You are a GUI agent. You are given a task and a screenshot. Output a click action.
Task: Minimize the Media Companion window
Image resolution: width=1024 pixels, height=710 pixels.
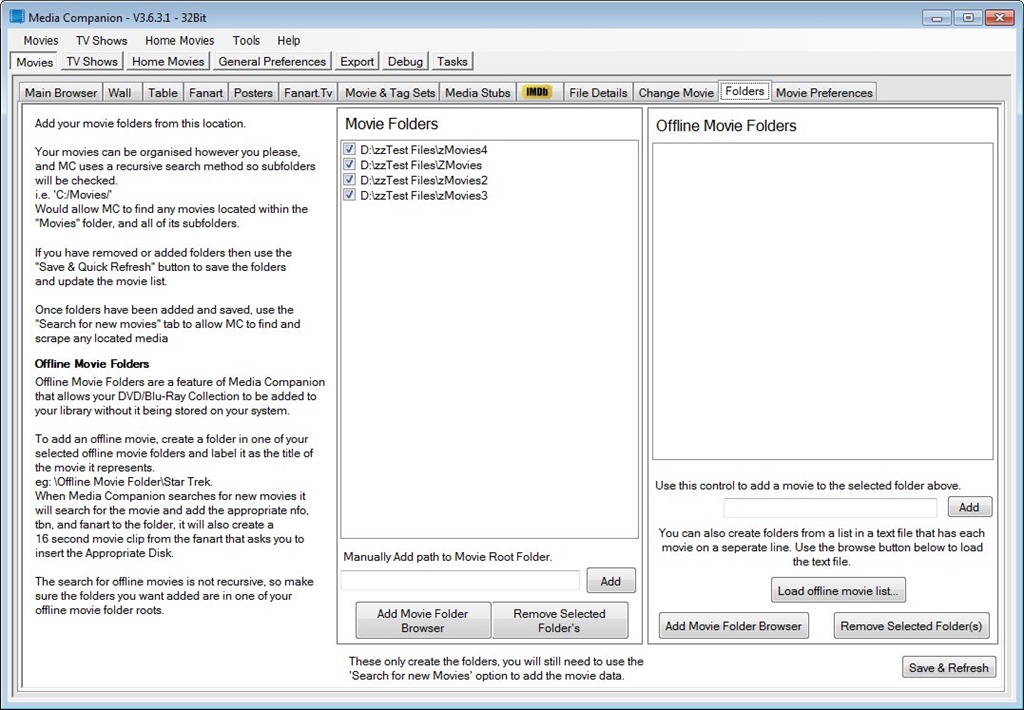coord(936,18)
